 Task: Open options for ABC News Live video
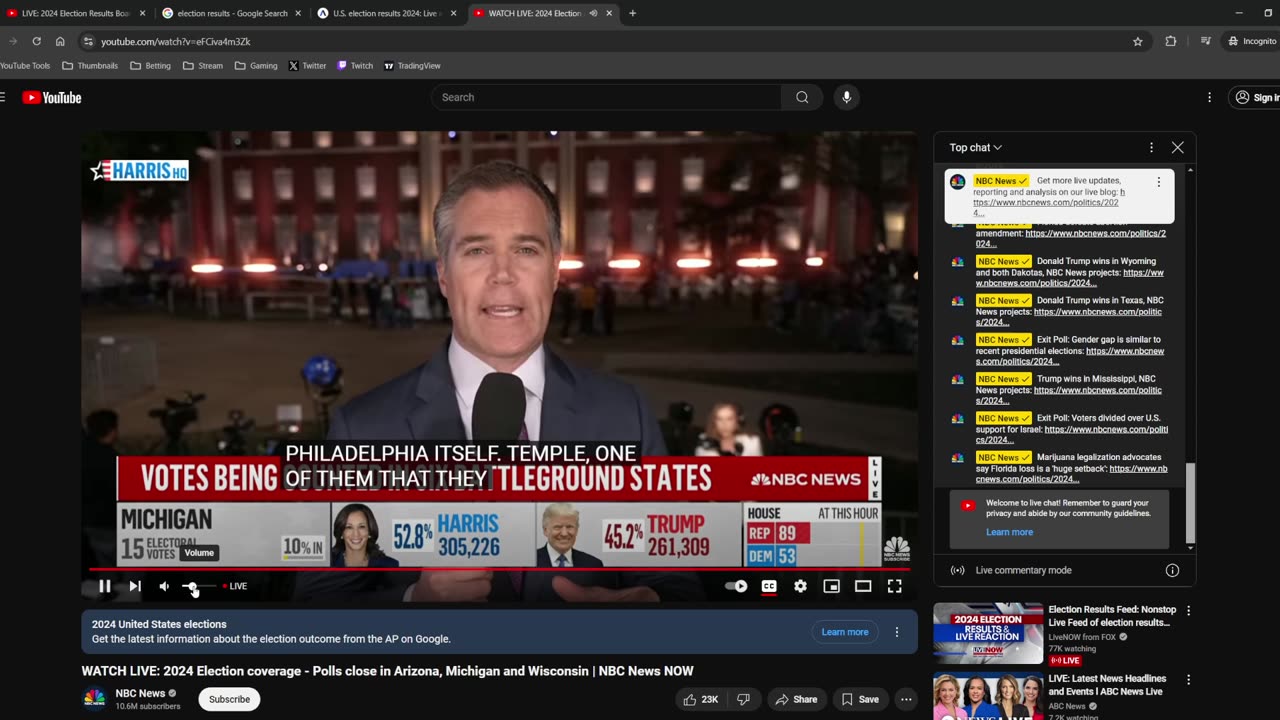[1188, 679]
